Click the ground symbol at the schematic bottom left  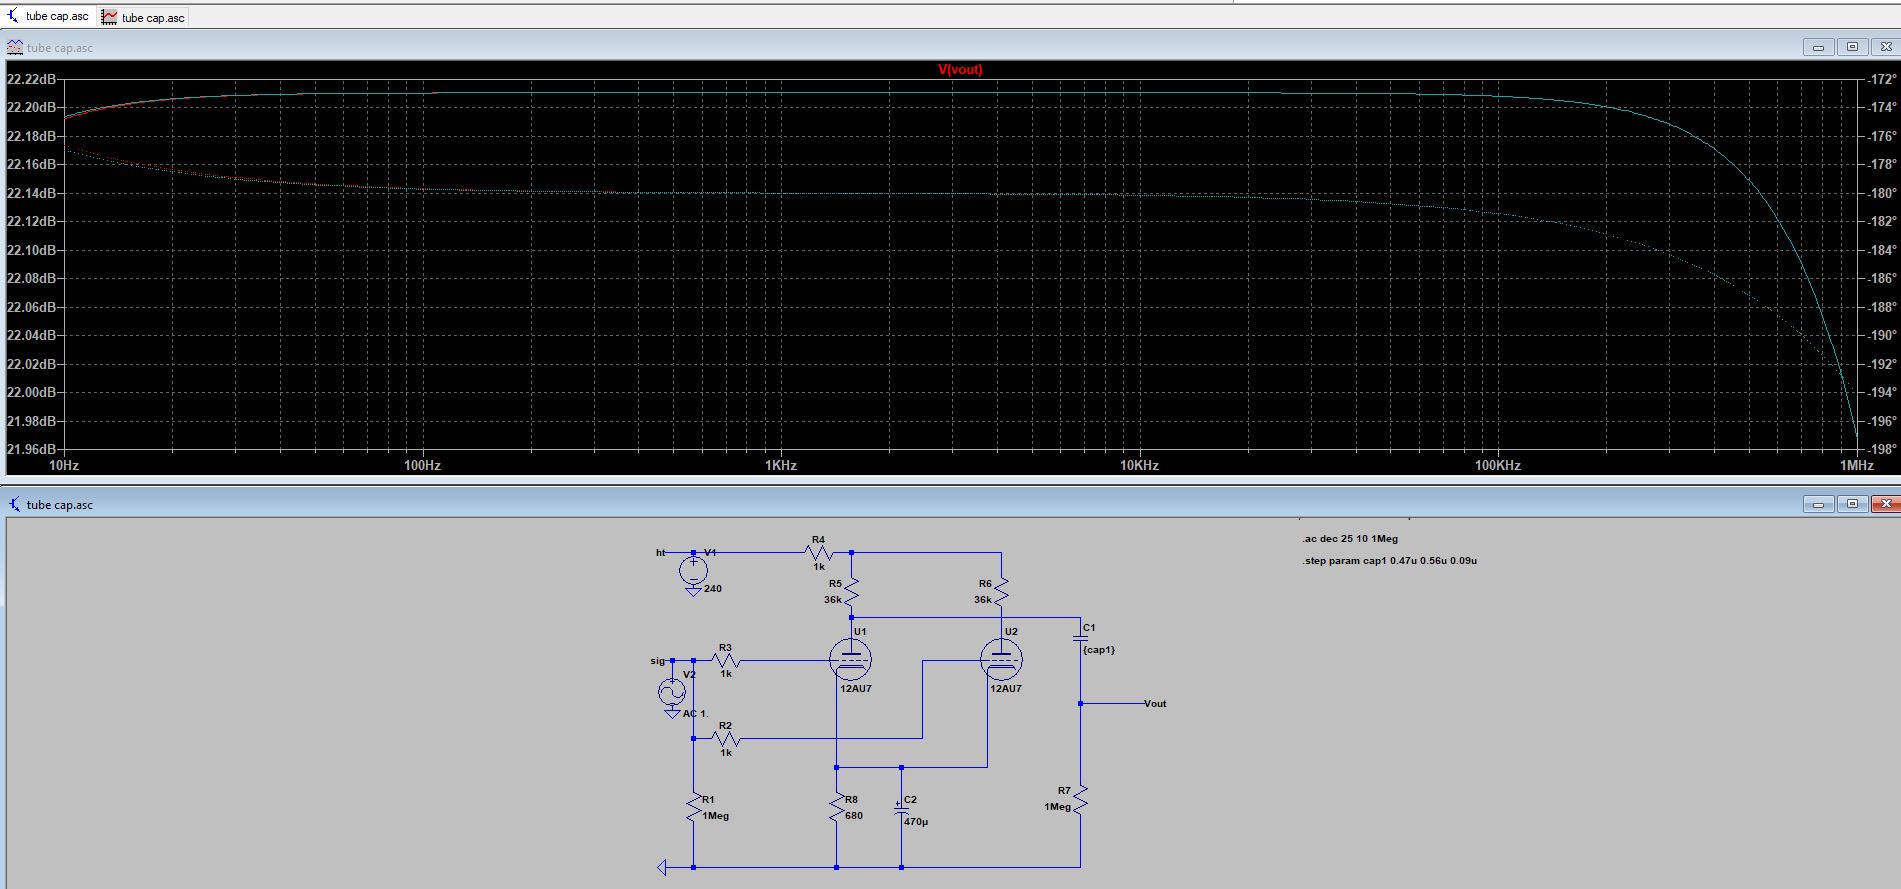click(662, 867)
